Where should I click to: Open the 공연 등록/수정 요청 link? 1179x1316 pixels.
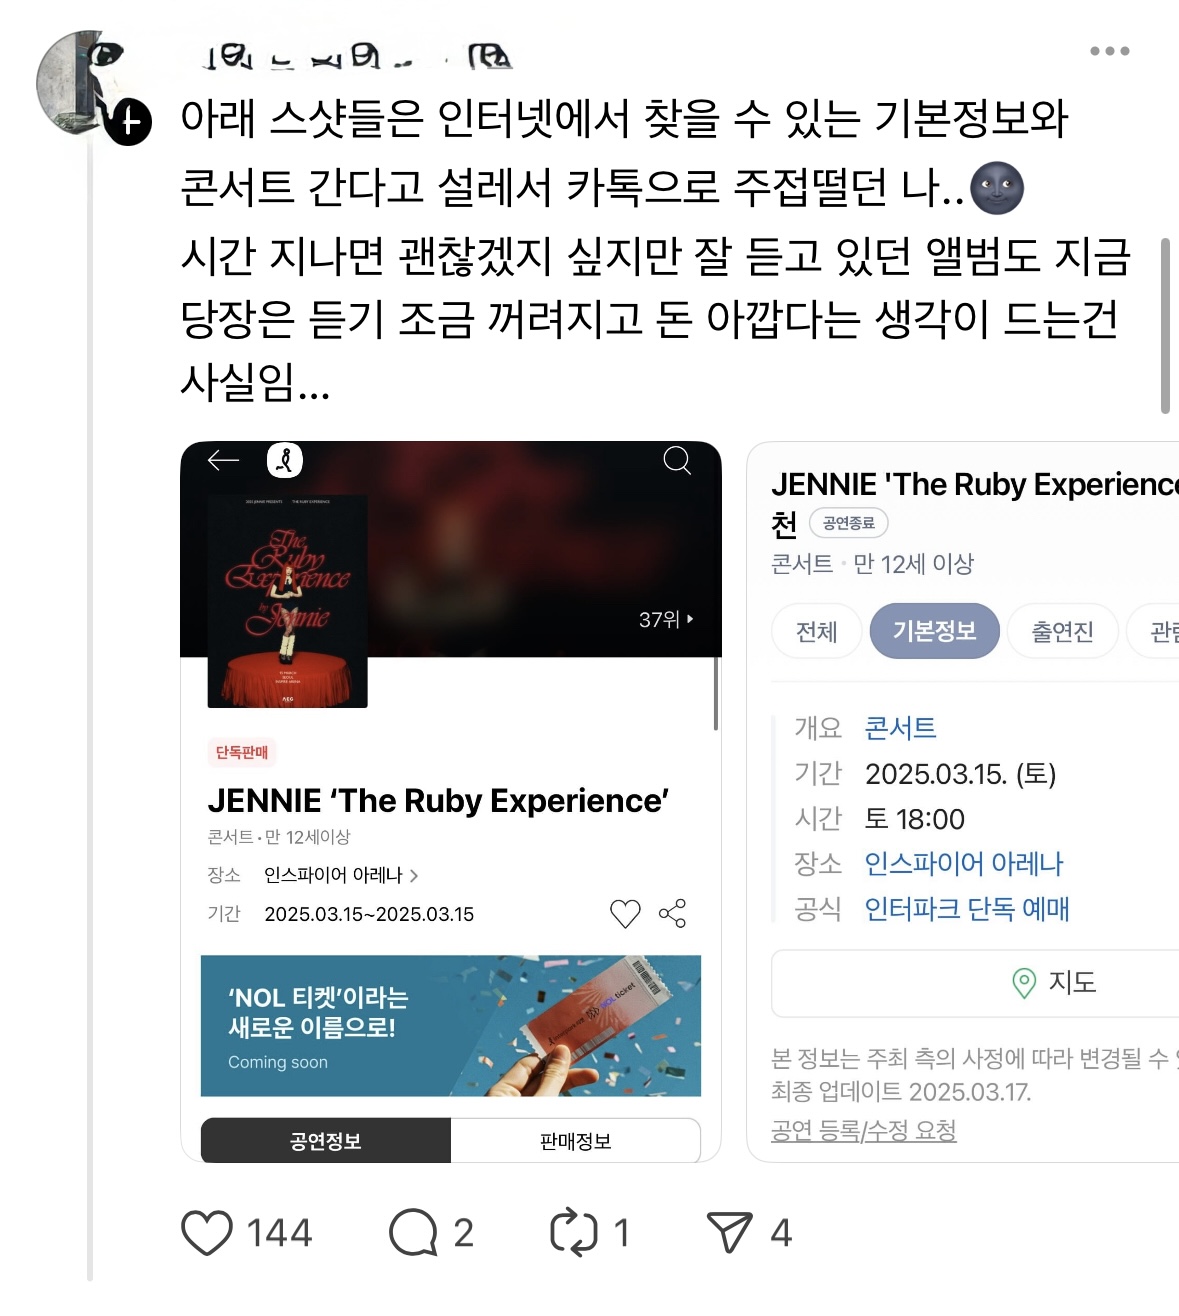[864, 1131]
